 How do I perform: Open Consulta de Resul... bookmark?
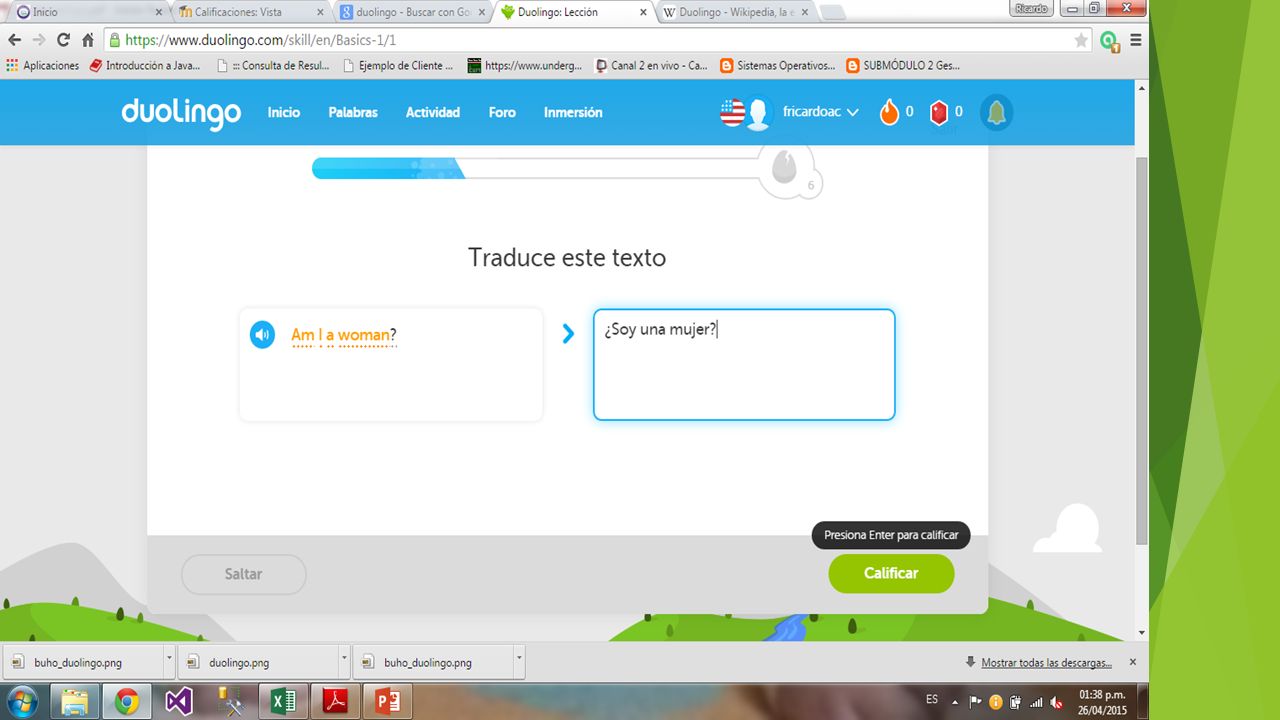tap(274, 65)
